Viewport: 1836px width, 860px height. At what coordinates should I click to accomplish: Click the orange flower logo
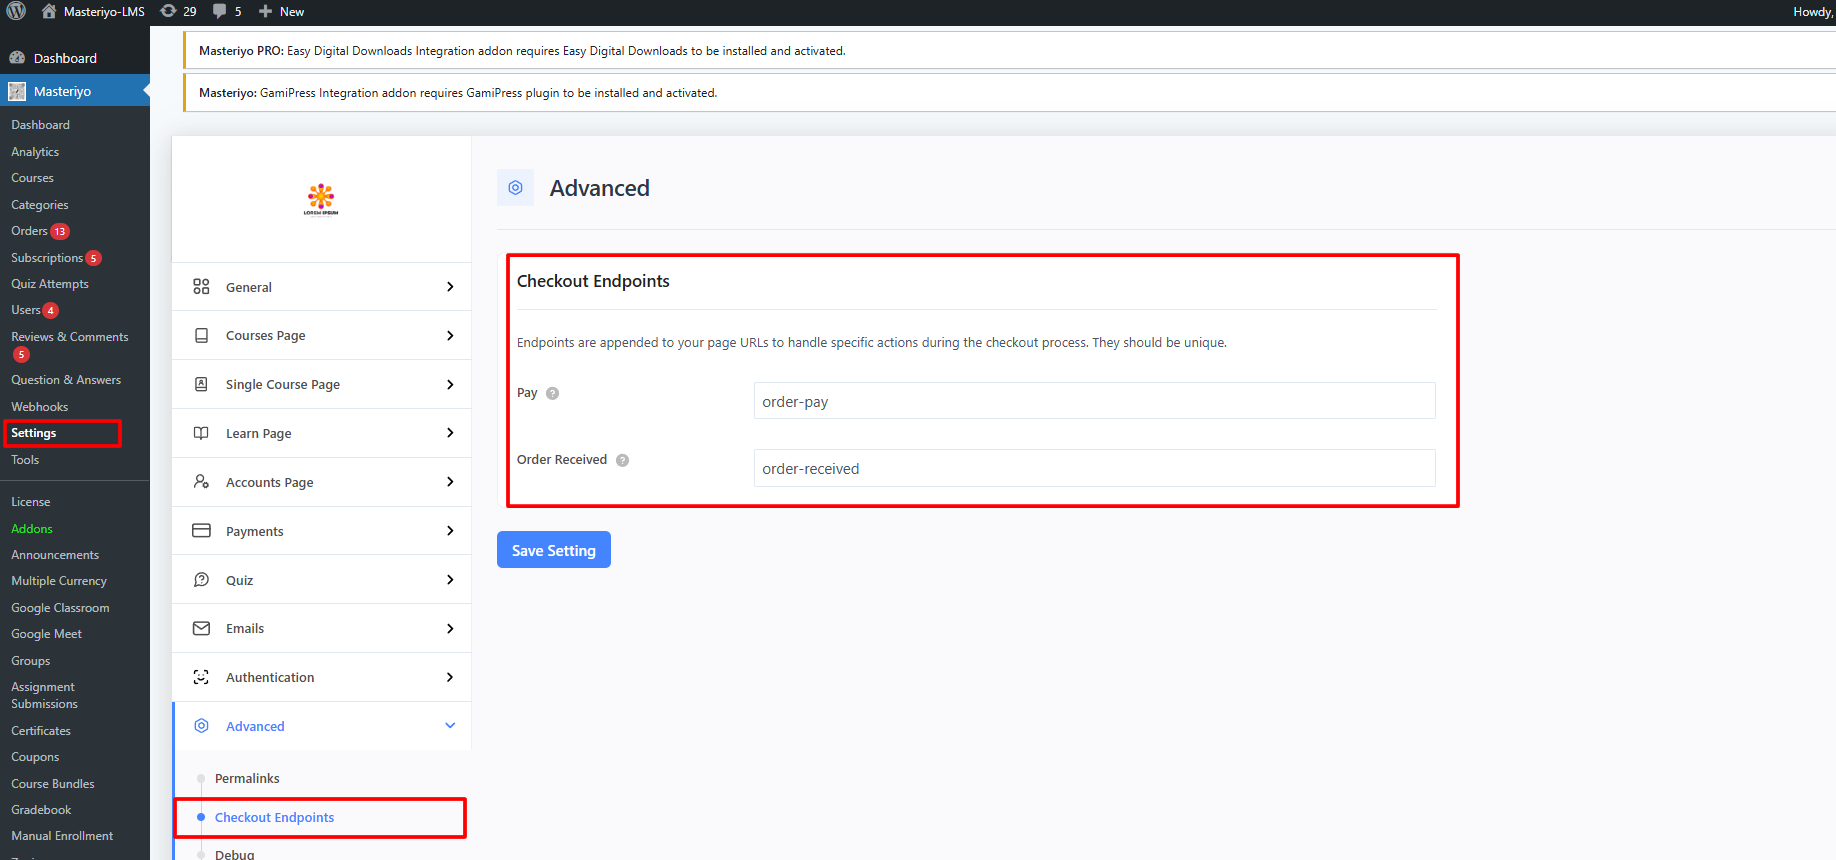[321, 199]
